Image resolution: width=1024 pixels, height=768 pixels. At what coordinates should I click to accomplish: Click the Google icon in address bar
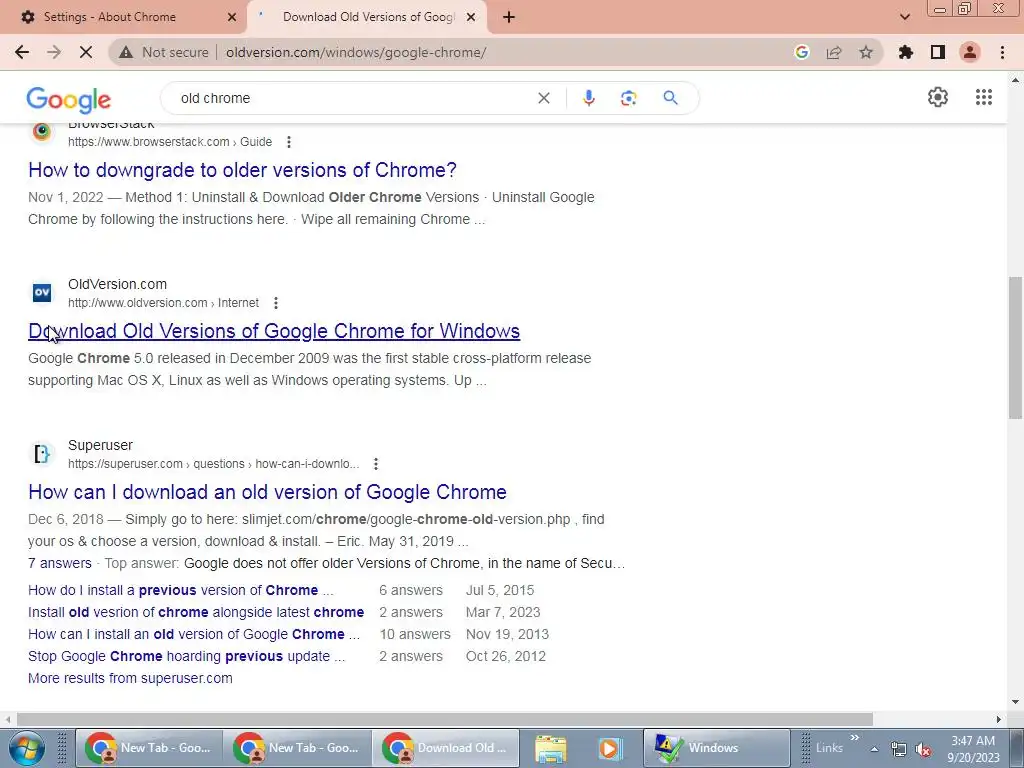(802, 52)
